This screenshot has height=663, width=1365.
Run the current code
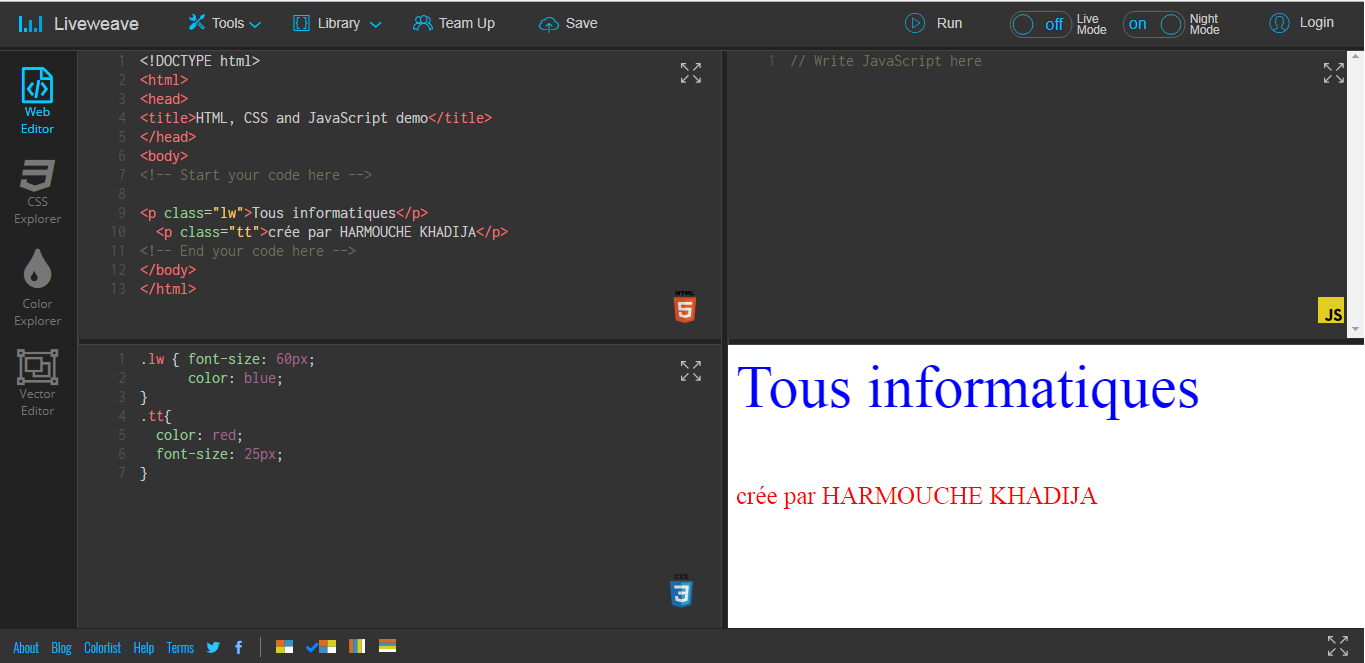pyautogui.click(x=933, y=23)
